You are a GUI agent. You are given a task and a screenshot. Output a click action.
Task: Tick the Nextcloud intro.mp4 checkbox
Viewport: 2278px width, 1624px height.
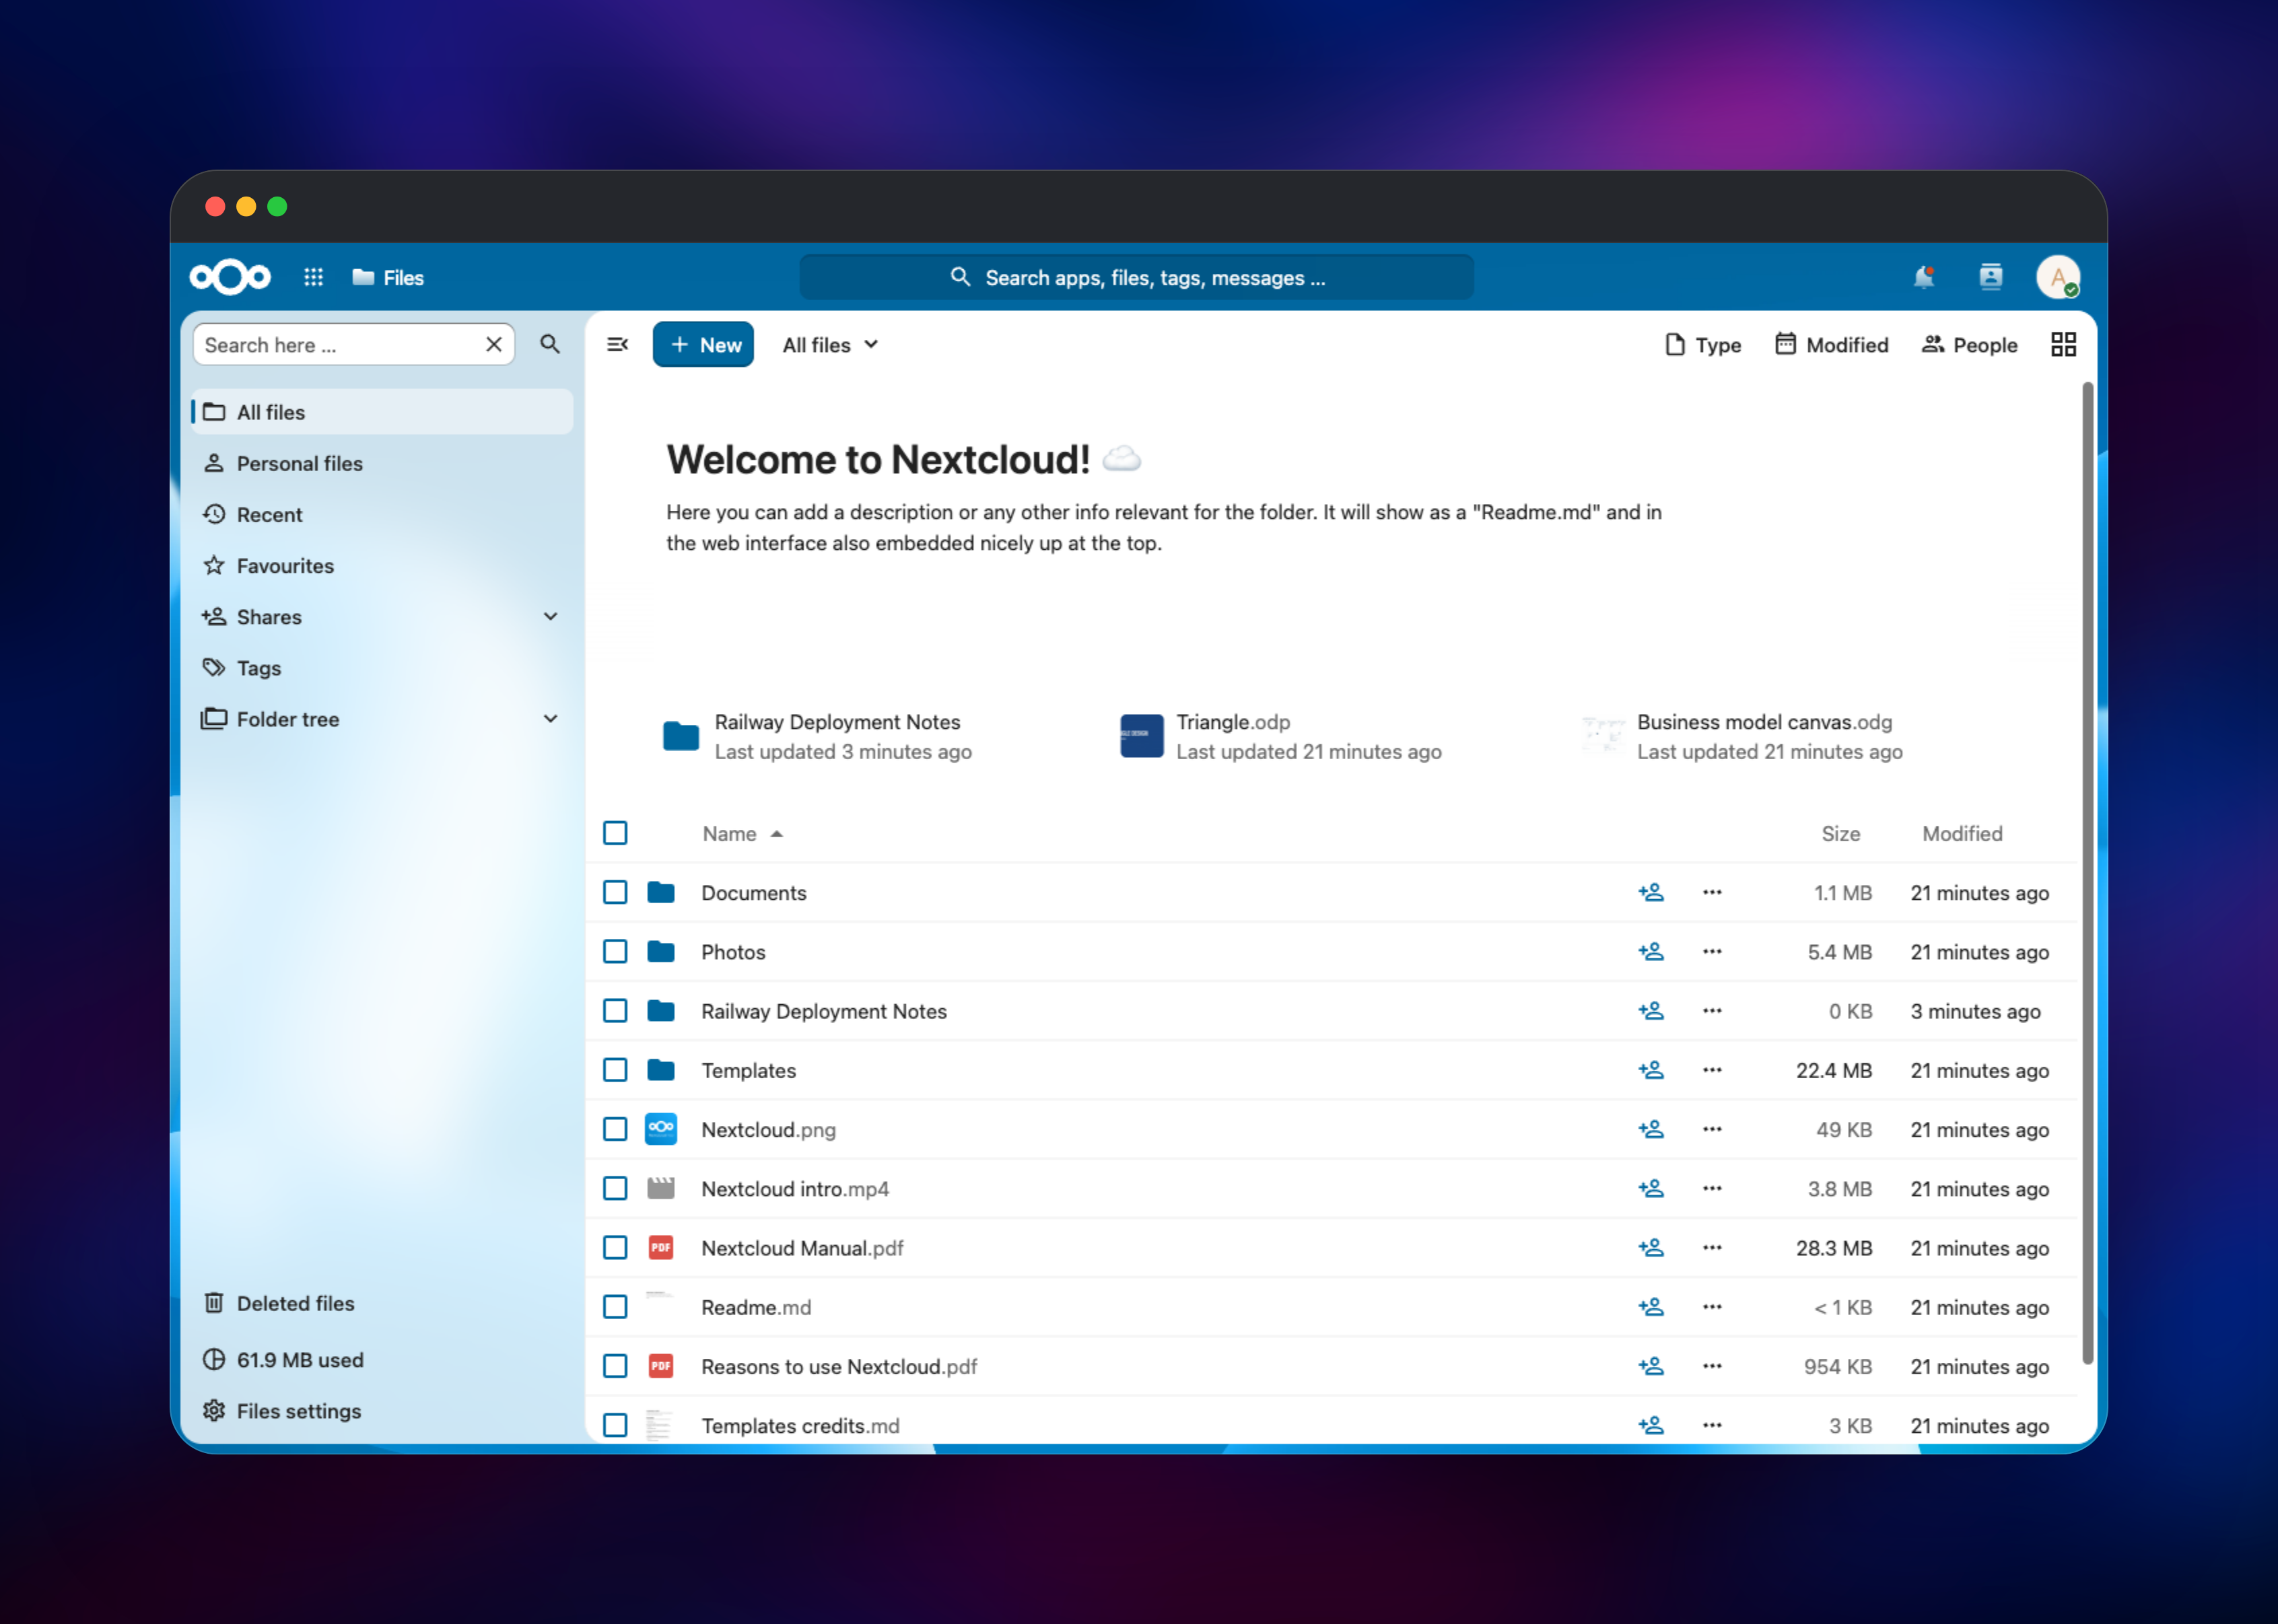615,1188
